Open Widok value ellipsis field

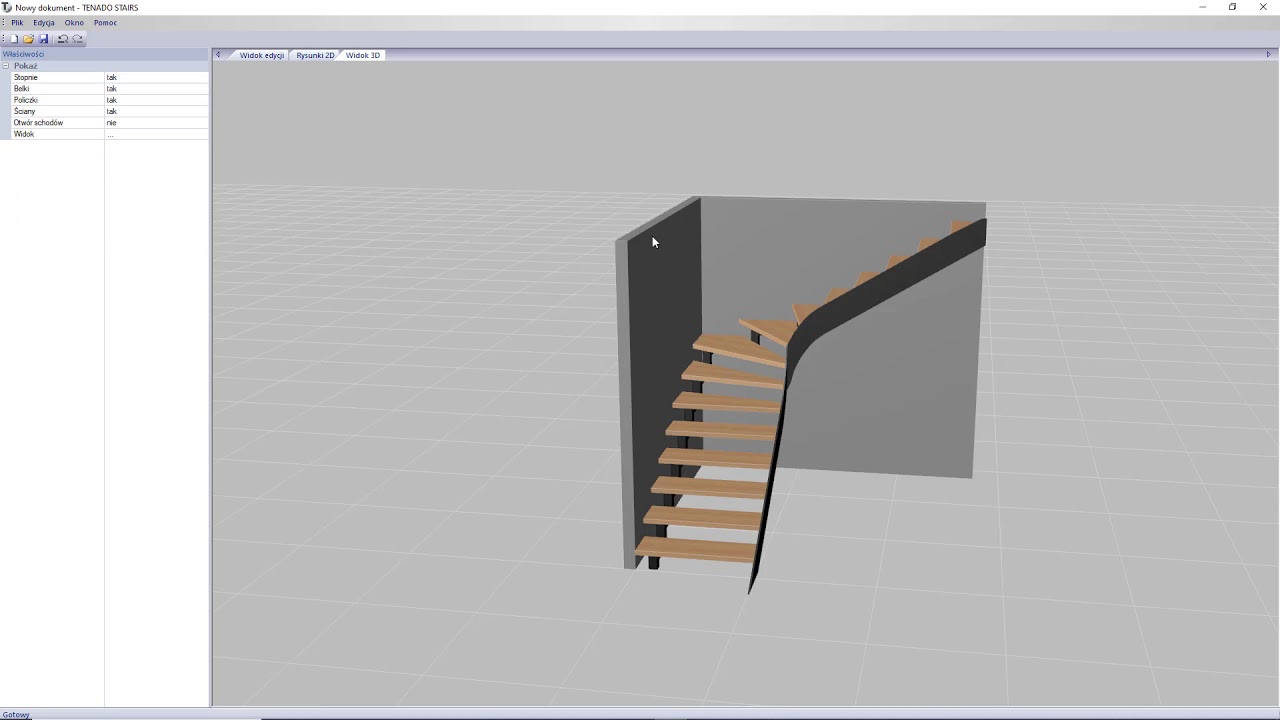point(156,134)
